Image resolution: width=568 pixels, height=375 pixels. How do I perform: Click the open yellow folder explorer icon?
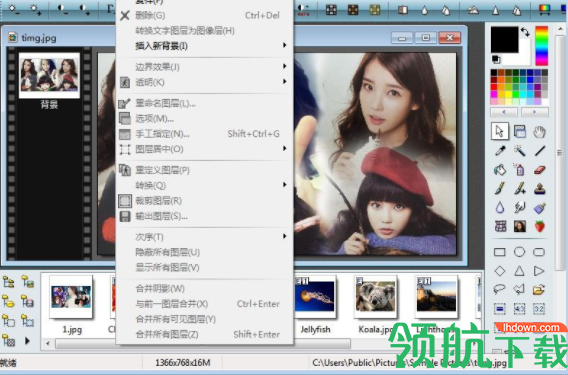pyautogui.click(x=8, y=301)
